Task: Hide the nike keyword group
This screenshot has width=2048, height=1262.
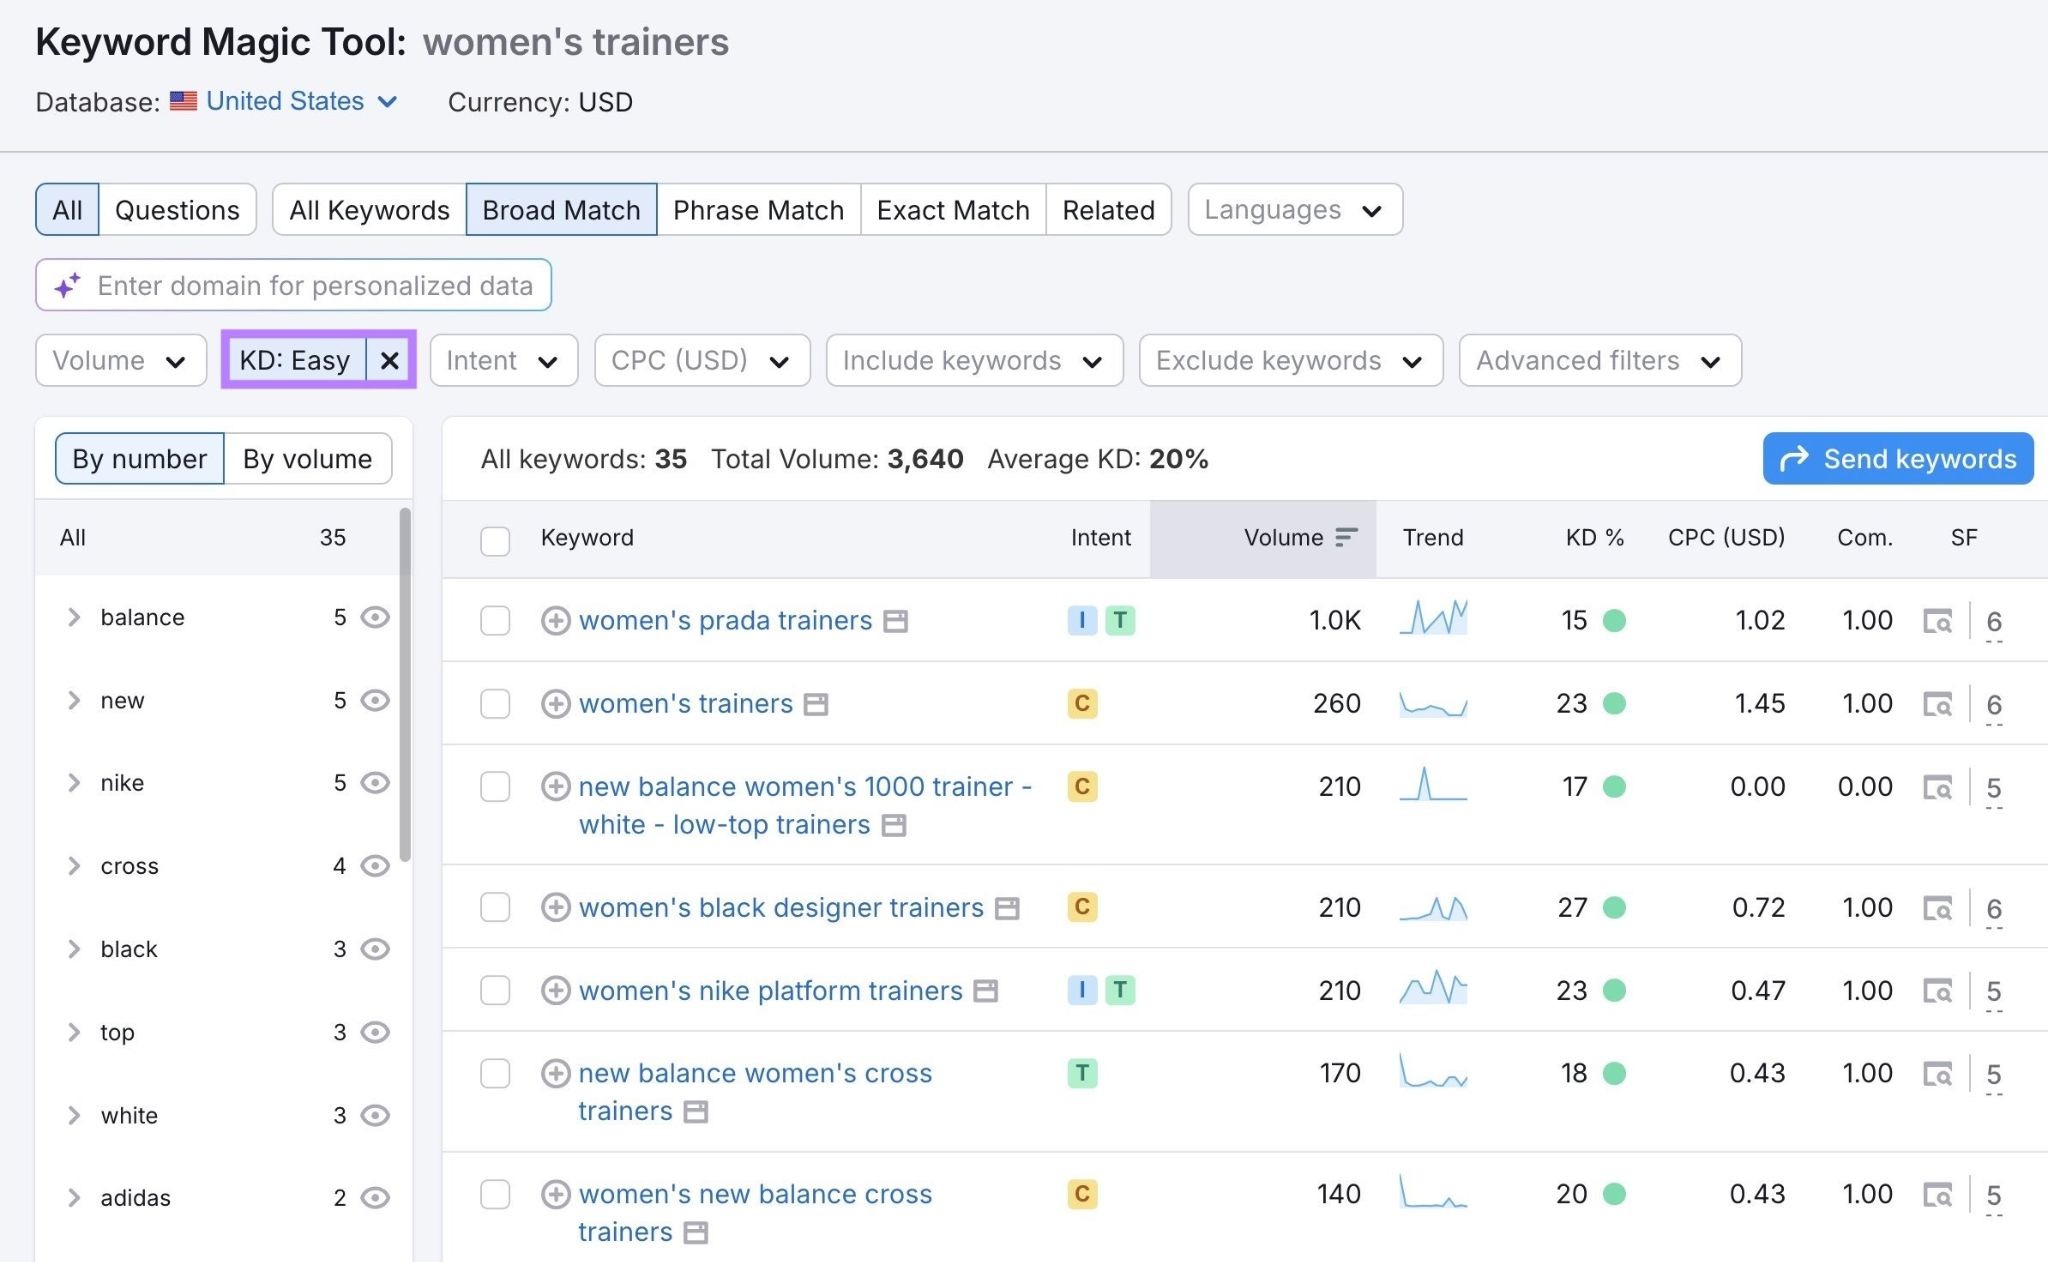Action: (375, 783)
